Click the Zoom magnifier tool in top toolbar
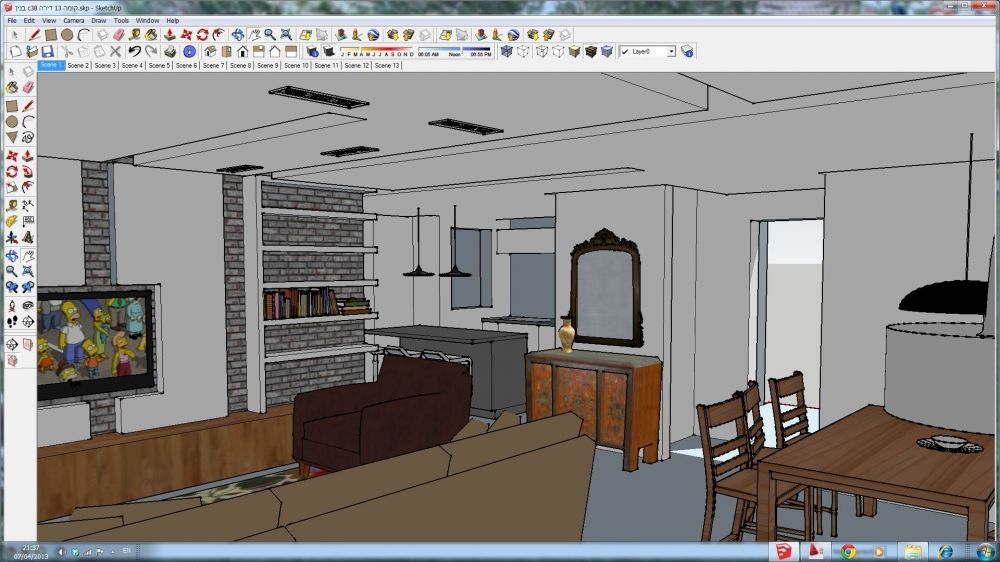Viewport: 1000px width, 562px height. 270,34
